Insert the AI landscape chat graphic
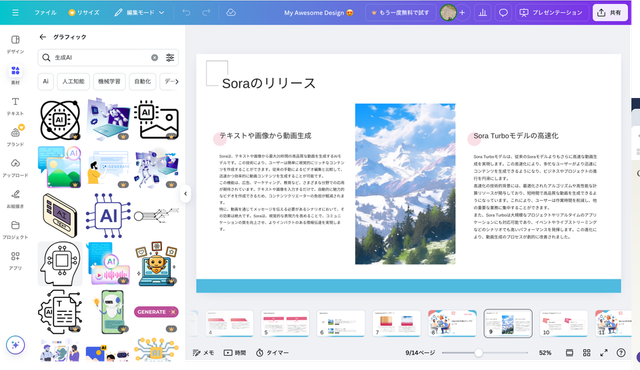The width and height of the screenshot is (640, 370). (60, 167)
